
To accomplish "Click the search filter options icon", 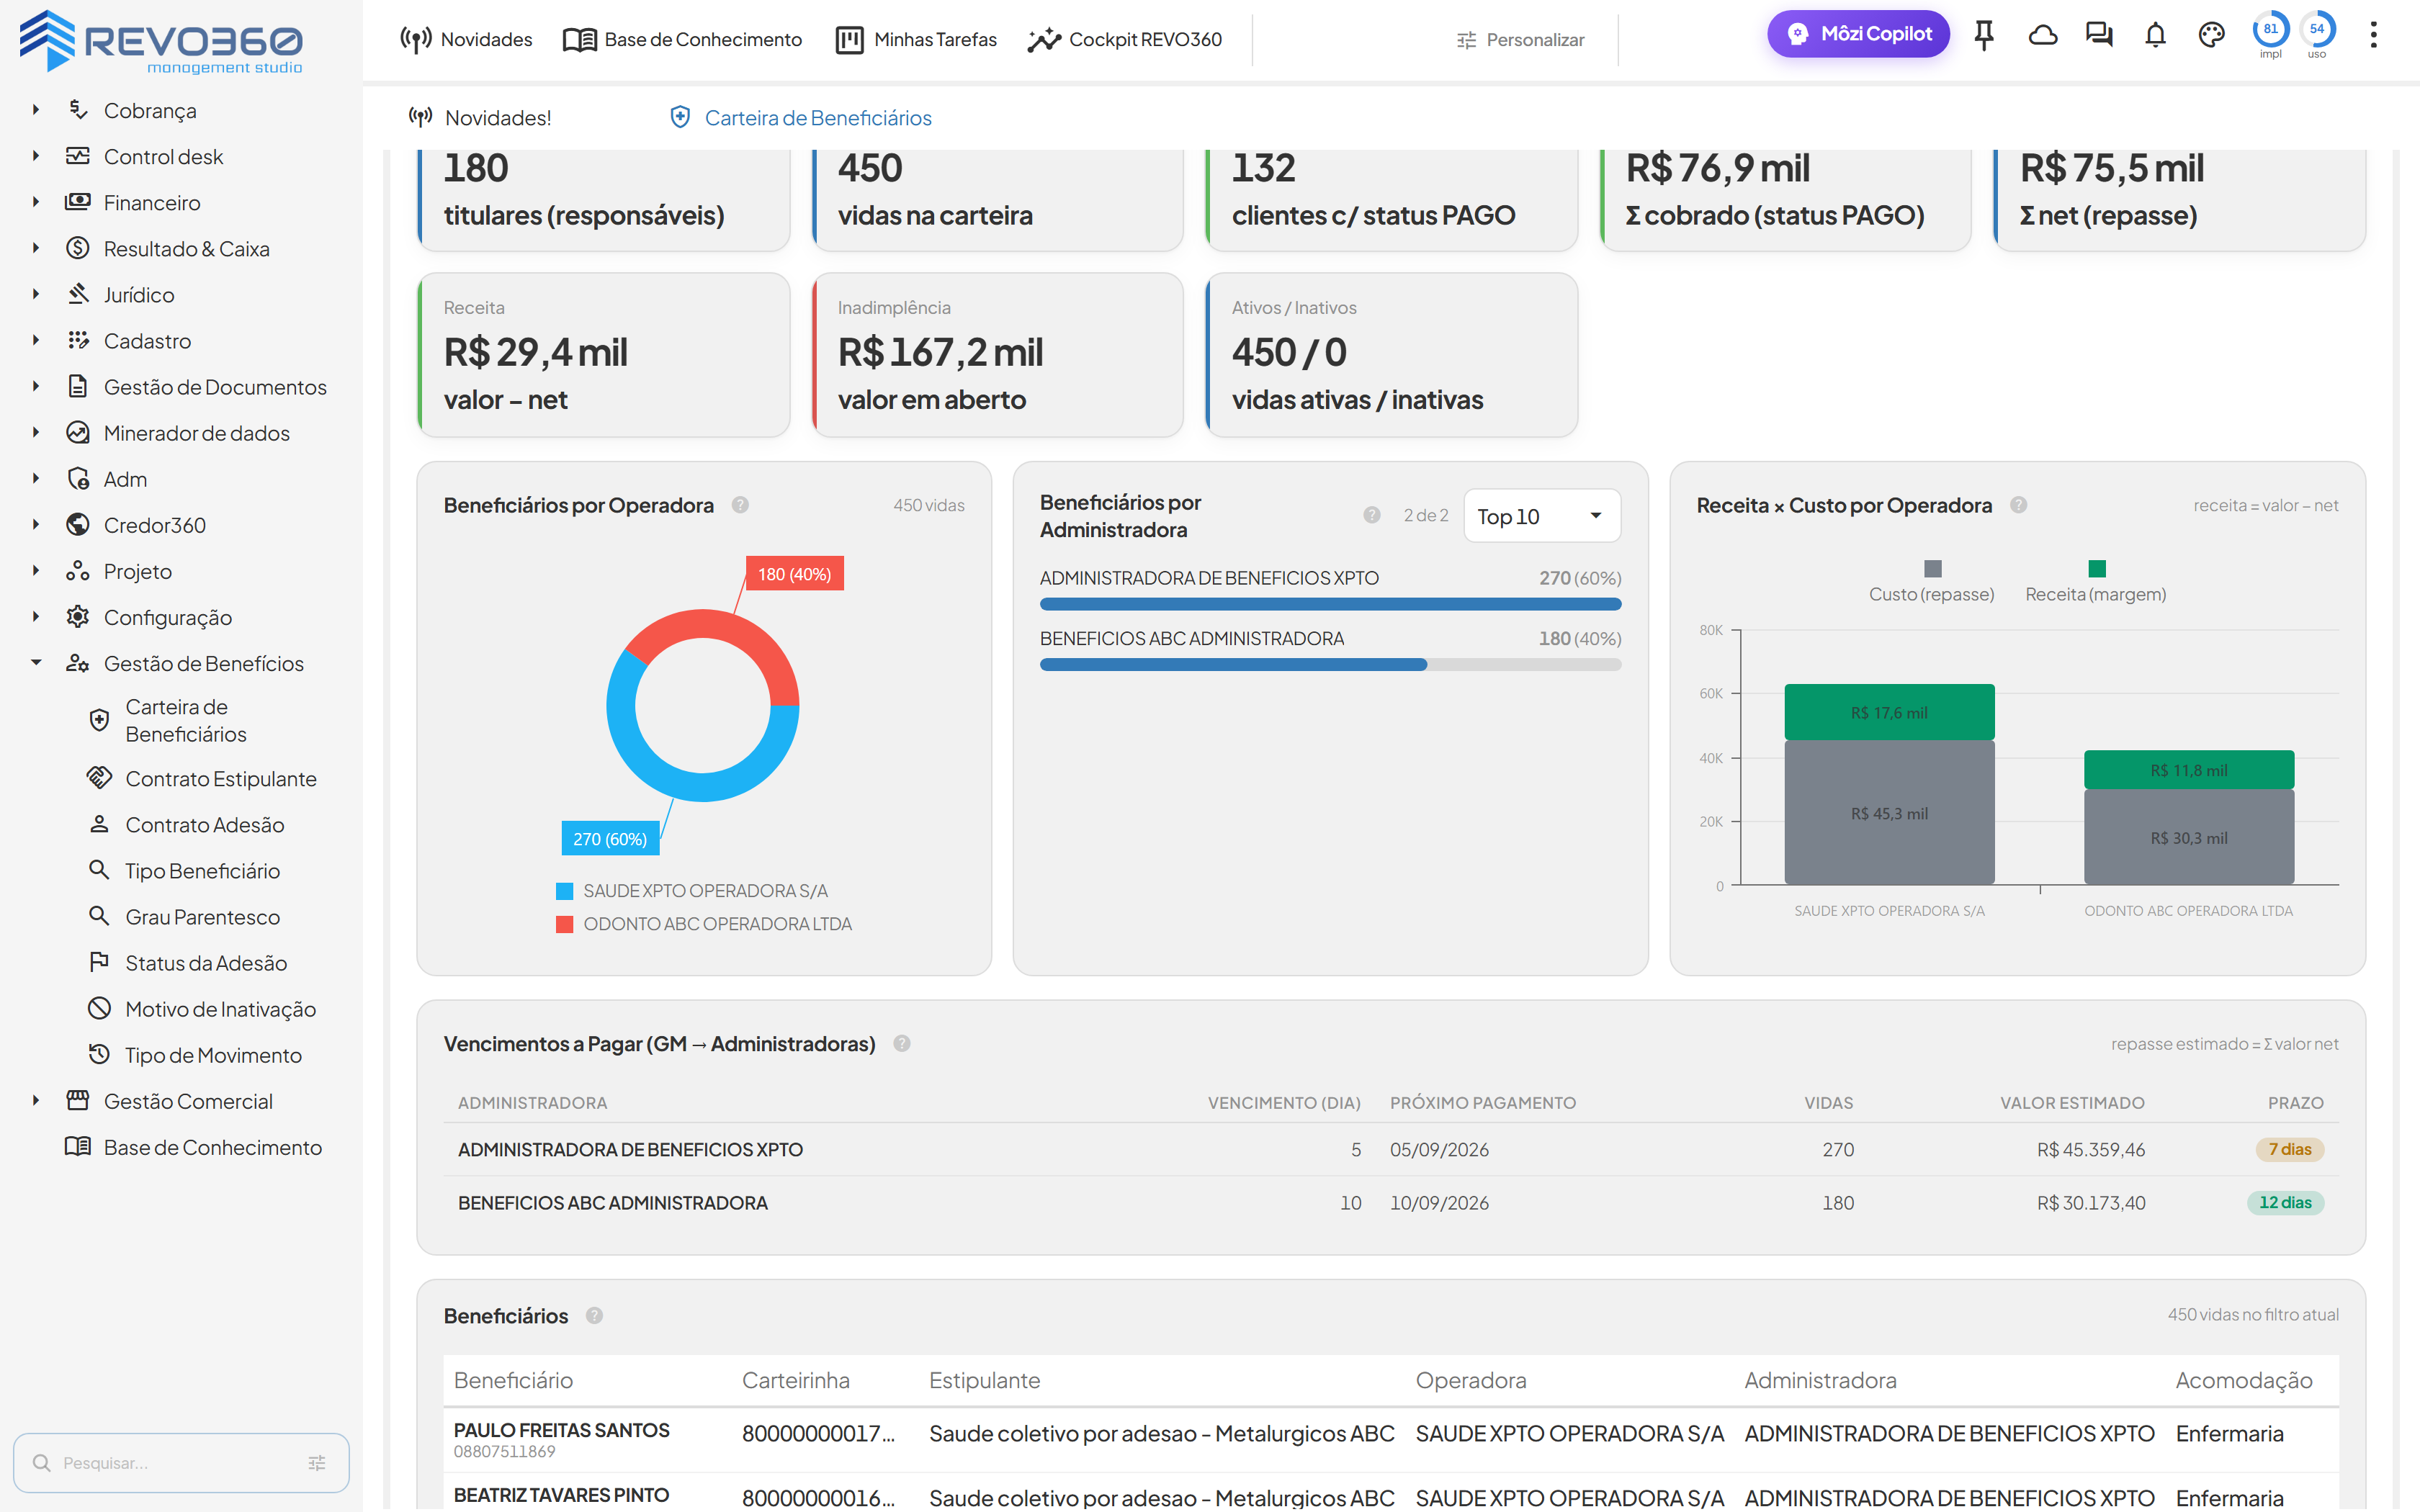I will point(317,1463).
